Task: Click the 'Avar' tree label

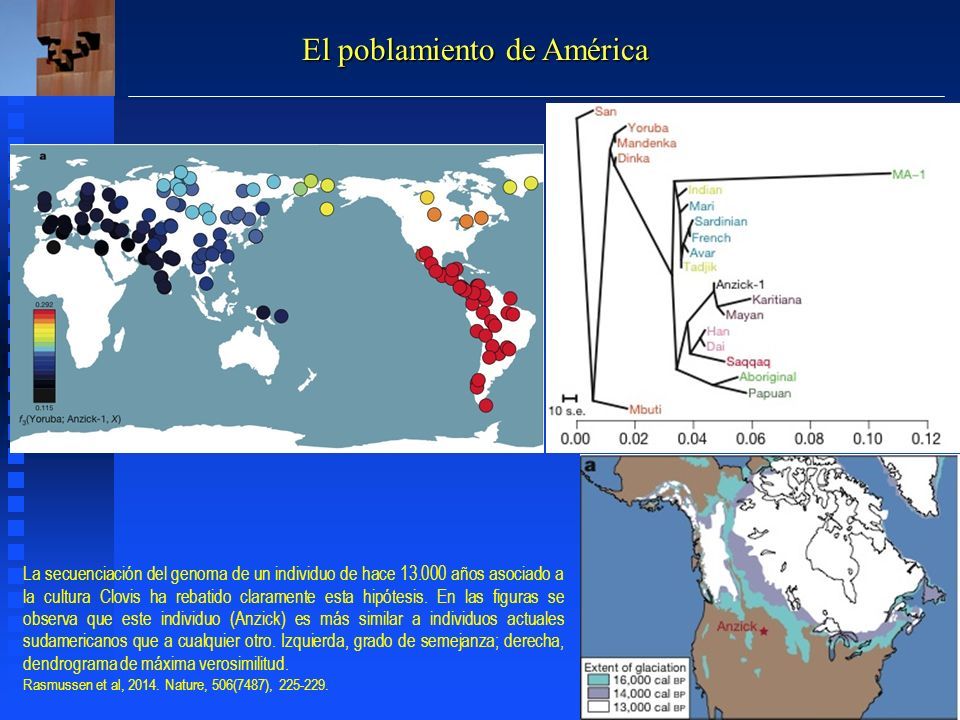Action: click(702, 253)
